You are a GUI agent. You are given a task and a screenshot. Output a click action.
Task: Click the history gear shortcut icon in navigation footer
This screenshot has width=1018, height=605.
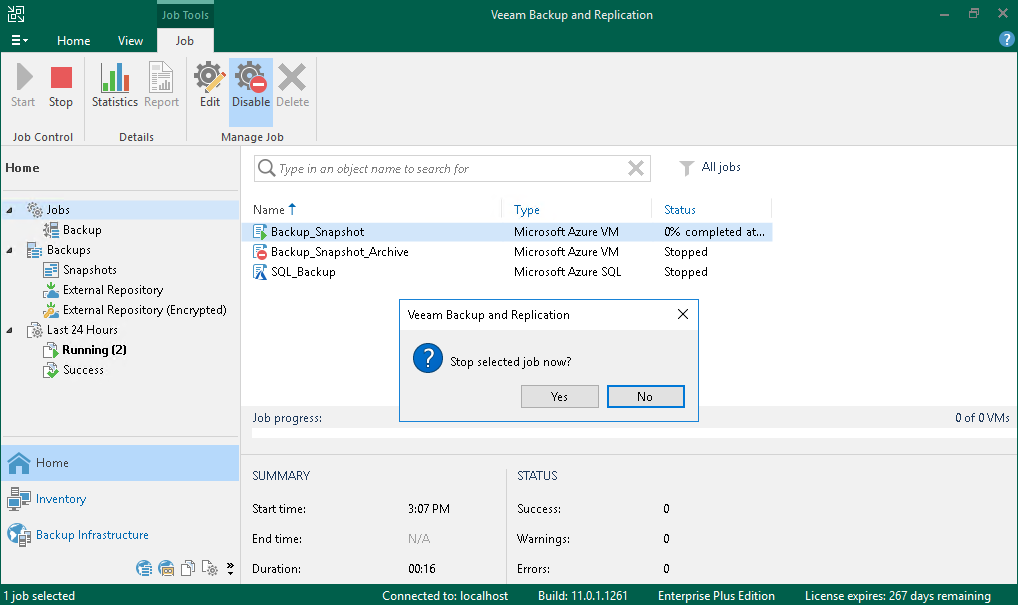click(210, 569)
